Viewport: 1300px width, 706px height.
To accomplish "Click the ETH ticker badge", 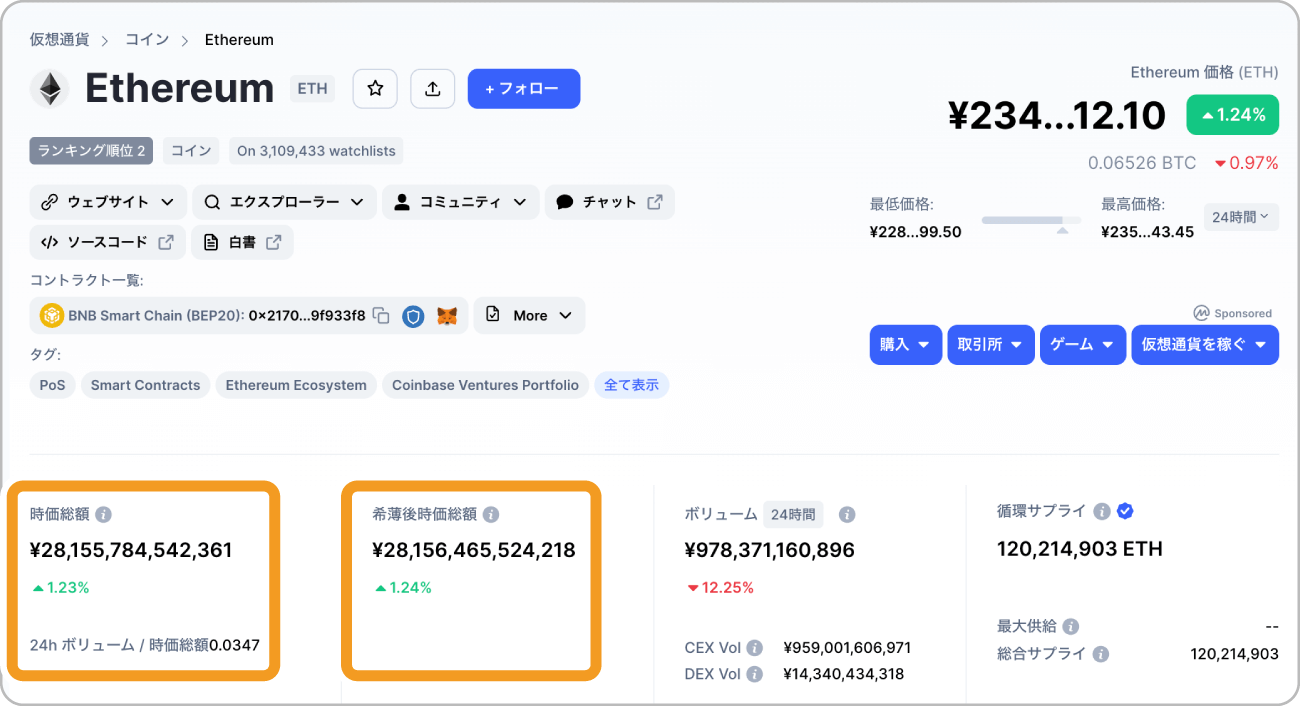I will tap(312, 89).
